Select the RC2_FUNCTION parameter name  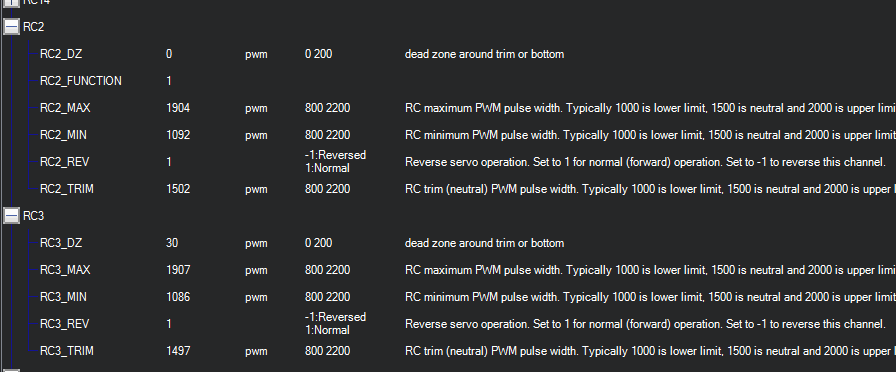coord(81,81)
